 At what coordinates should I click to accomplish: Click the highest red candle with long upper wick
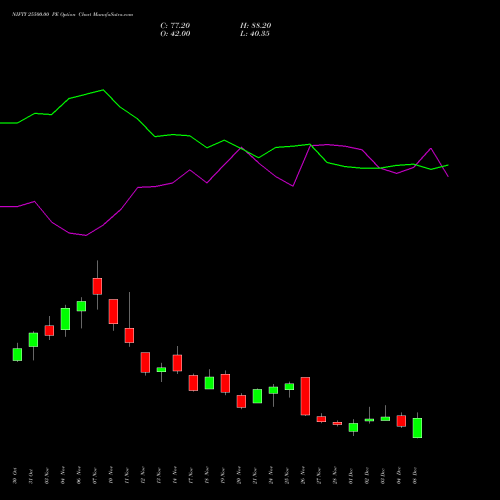[97, 286]
